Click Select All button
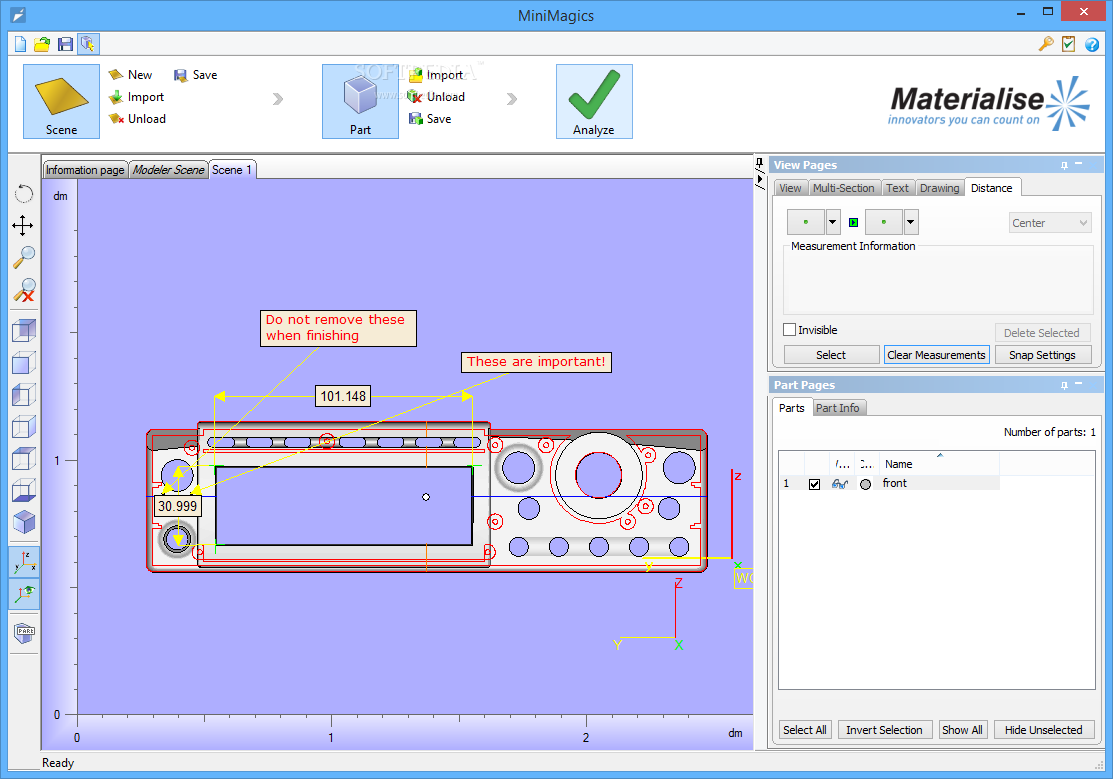 point(804,730)
